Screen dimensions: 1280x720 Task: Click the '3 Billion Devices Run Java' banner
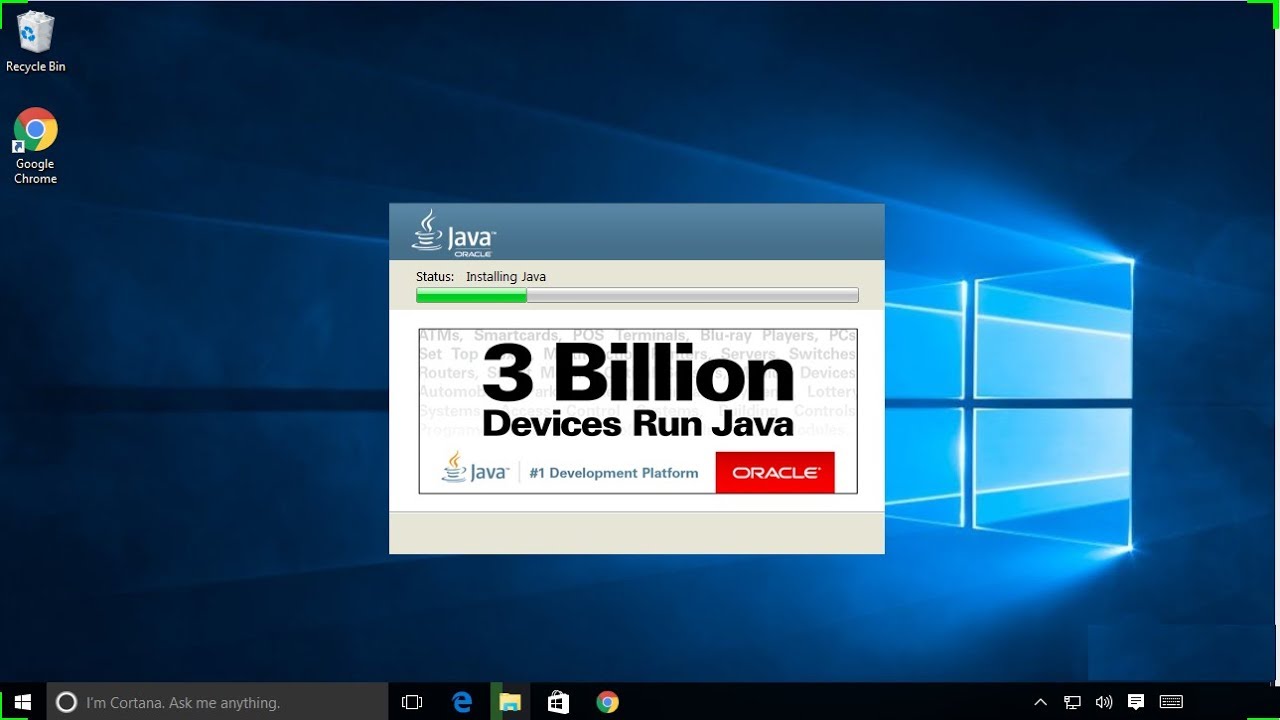[x=638, y=411]
